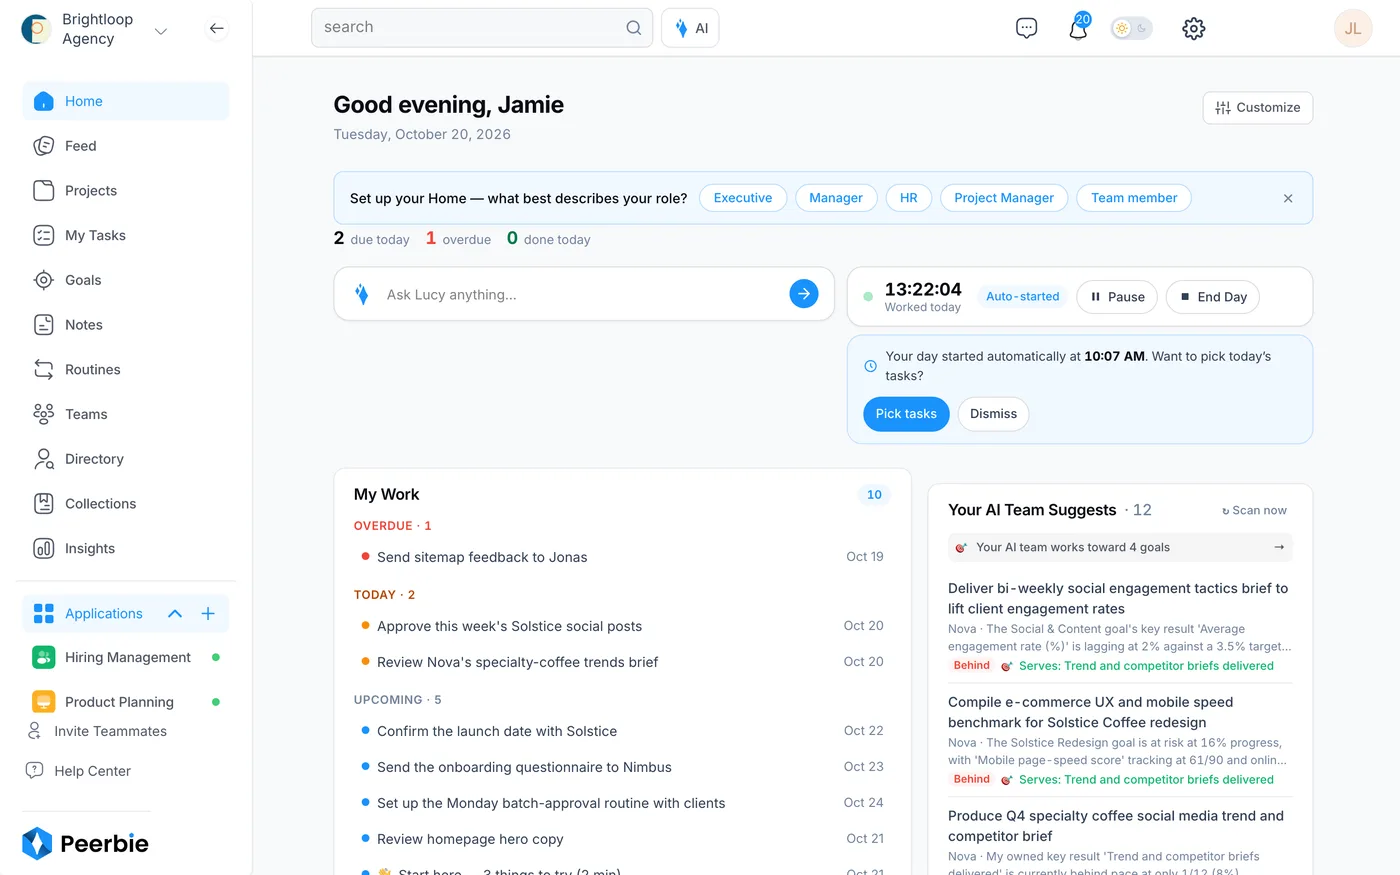This screenshot has height=875, width=1400.
Task: Click the Routines loop icon in sidebar
Action: pyautogui.click(x=43, y=369)
